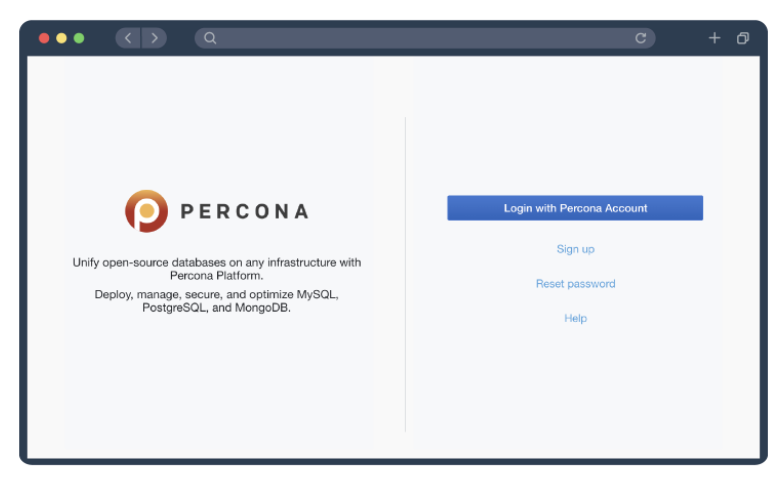Image resolution: width=780 pixels, height=480 pixels.
Task: Go forward with the browser forward arrow
Action: 154,38
